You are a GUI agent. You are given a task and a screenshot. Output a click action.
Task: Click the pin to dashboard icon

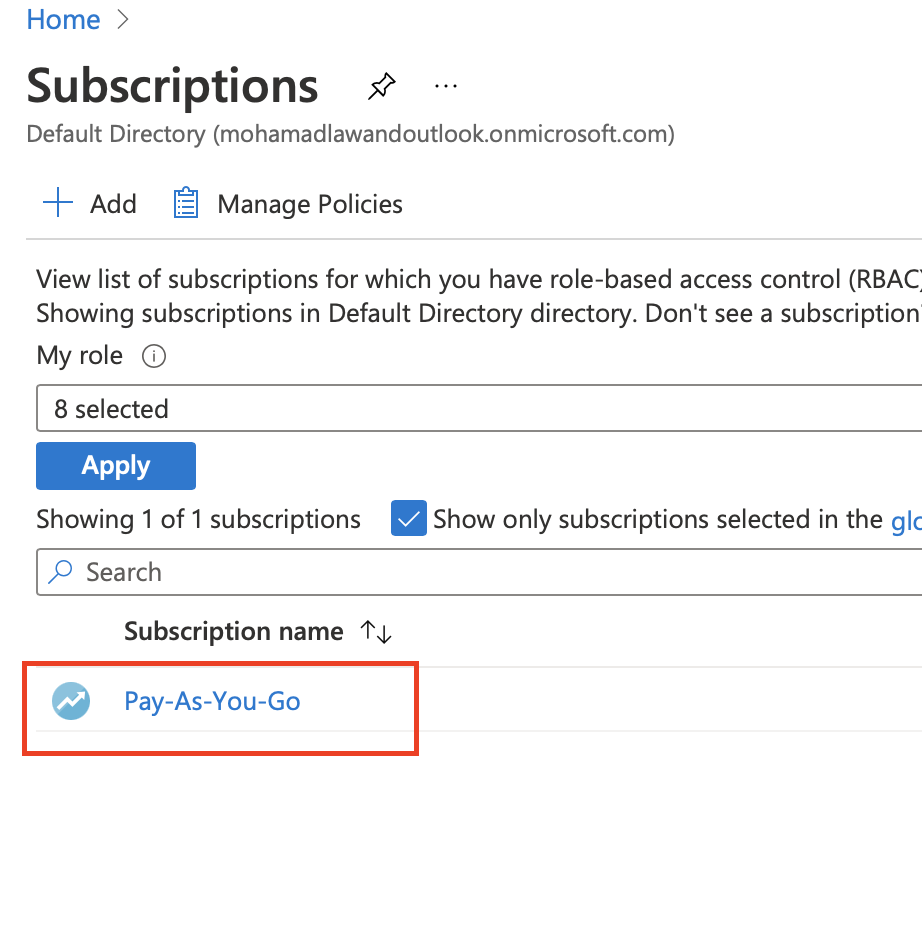point(381,88)
